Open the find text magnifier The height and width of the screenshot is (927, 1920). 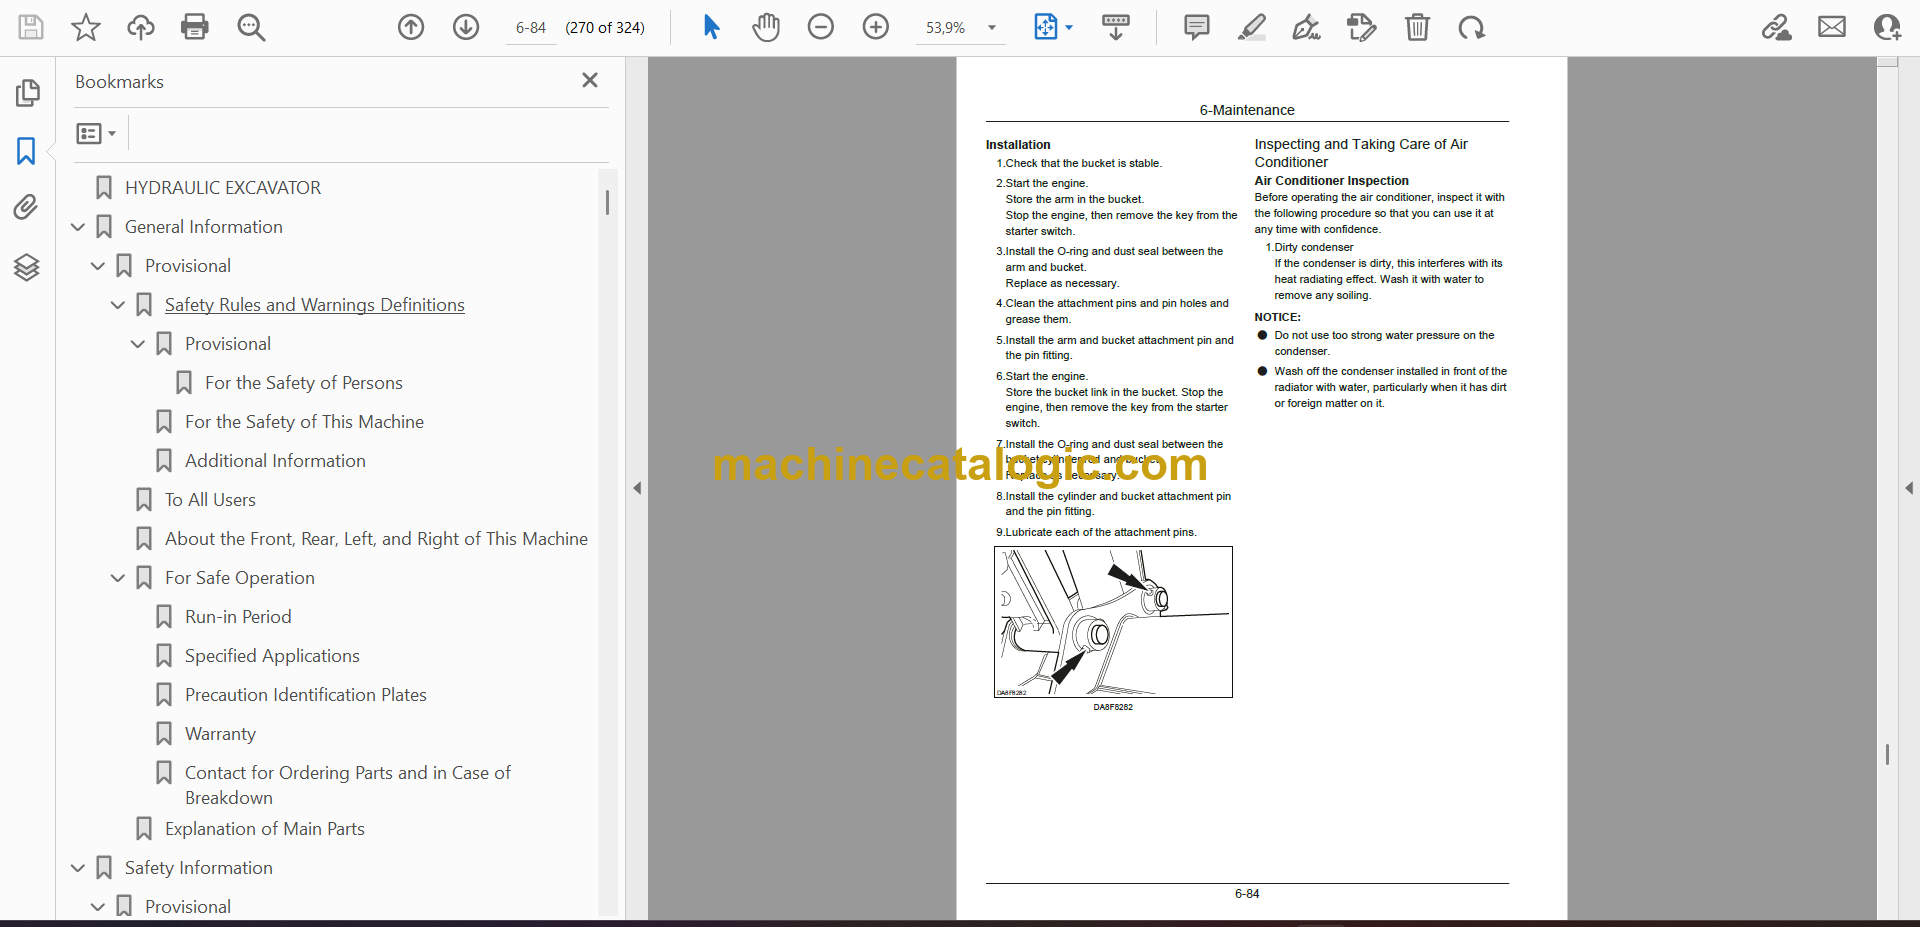tap(251, 27)
